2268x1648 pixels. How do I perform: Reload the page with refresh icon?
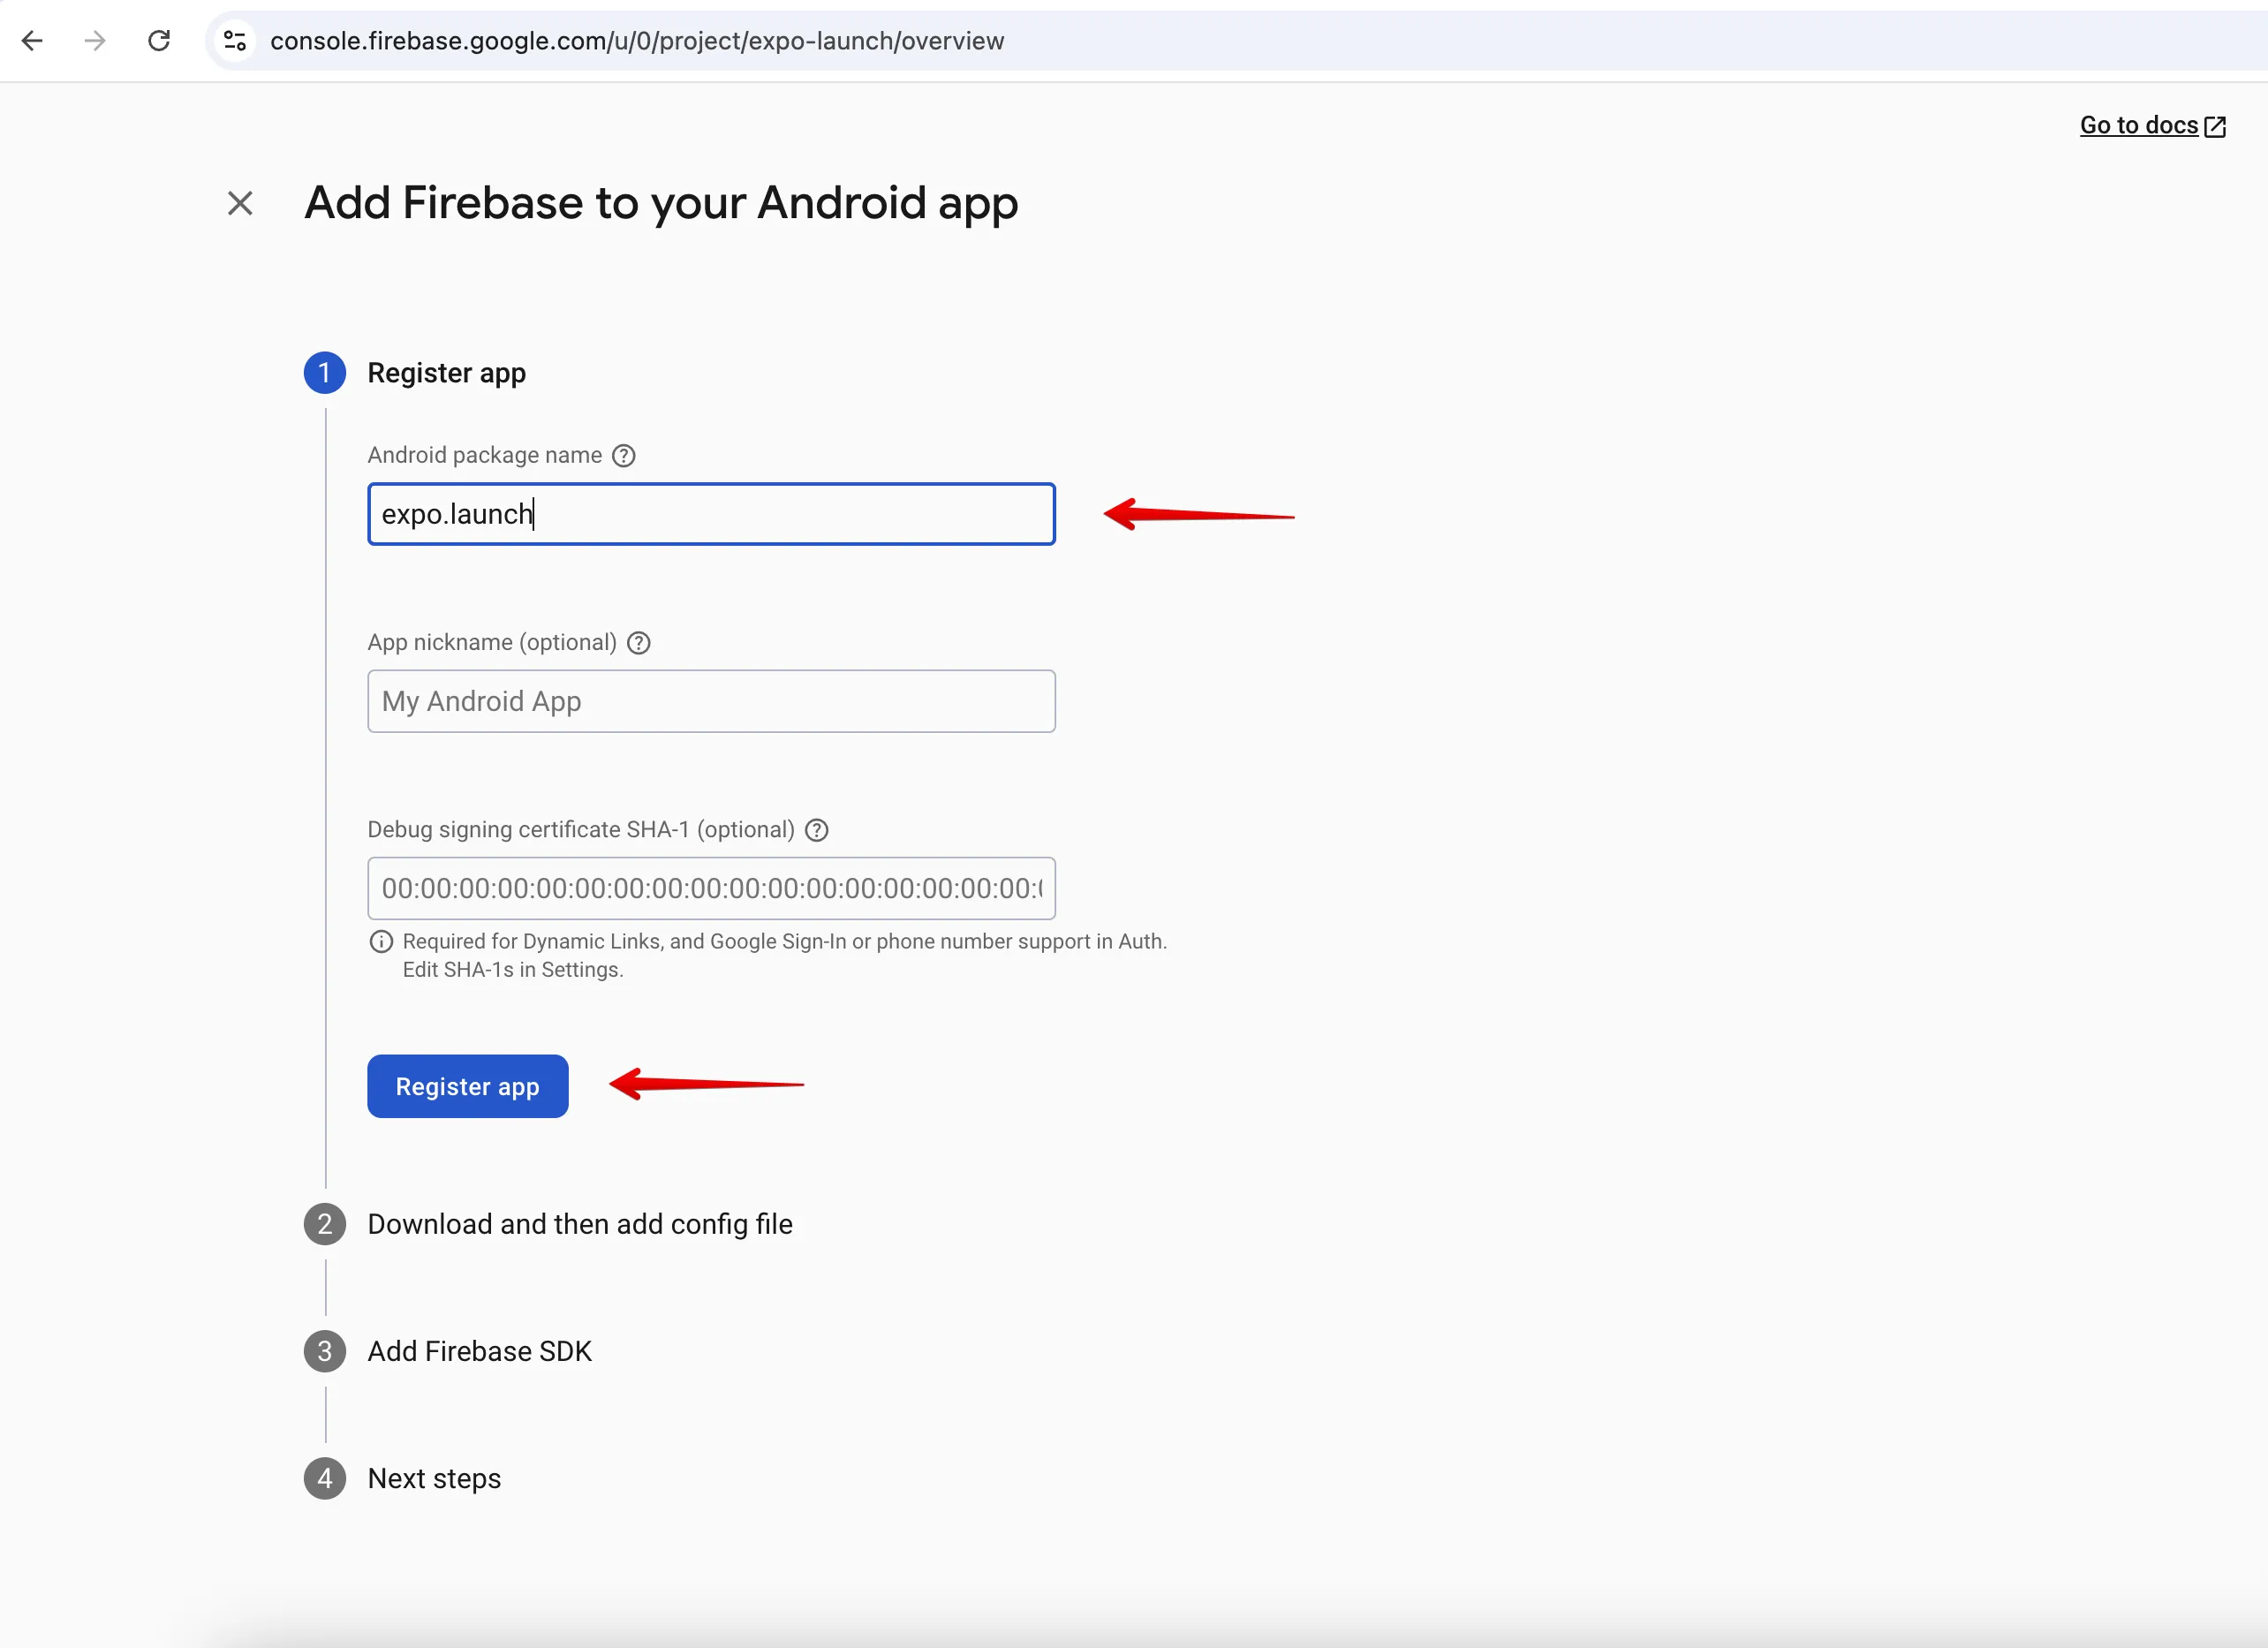click(159, 41)
